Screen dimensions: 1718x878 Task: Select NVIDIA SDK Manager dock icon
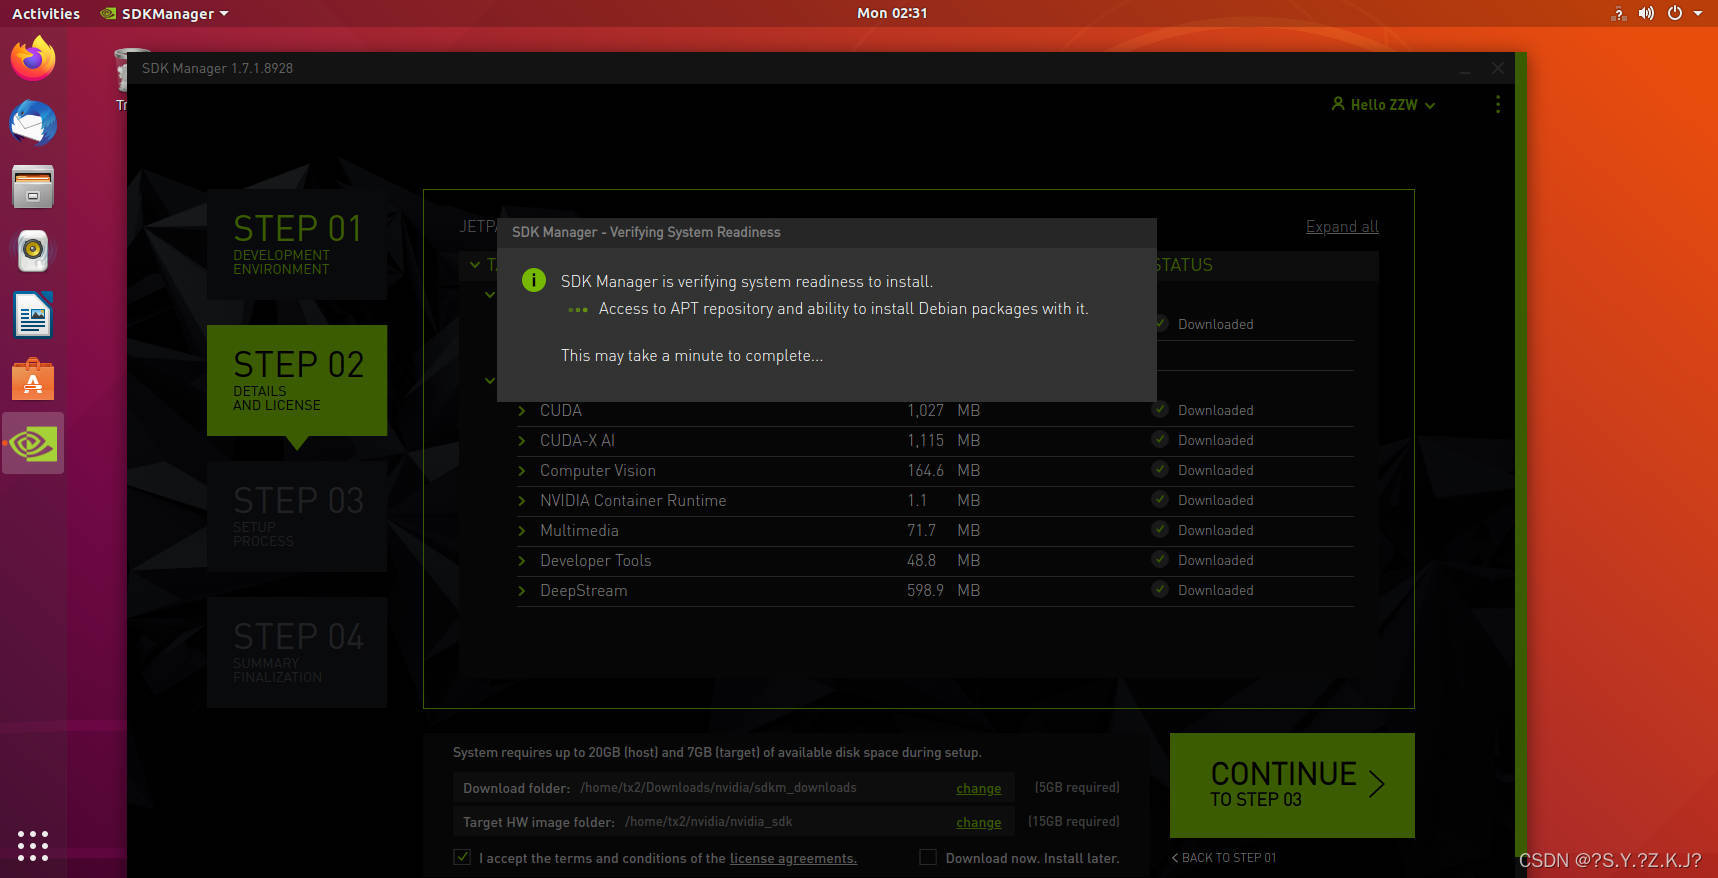(33, 443)
